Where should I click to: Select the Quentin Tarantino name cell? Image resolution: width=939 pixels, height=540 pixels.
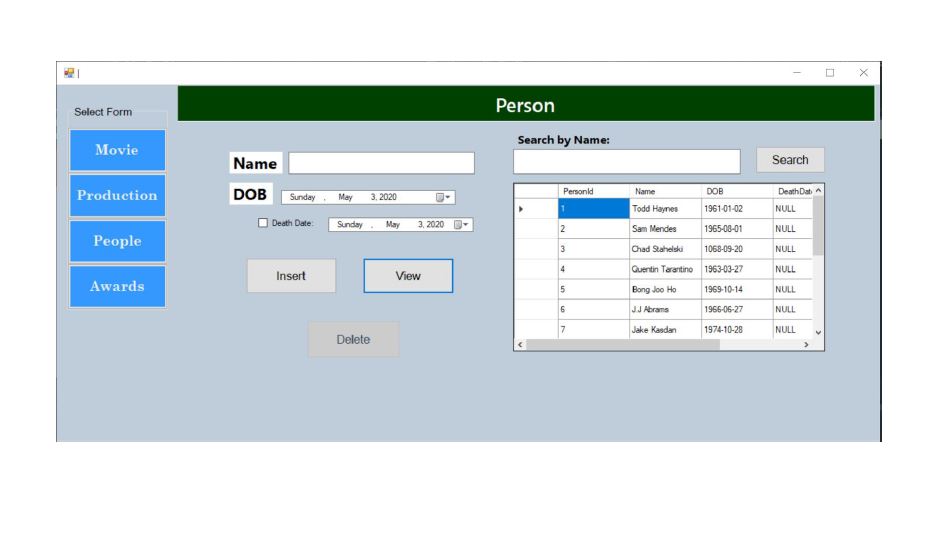pyautogui.click(x=665, y=269)
